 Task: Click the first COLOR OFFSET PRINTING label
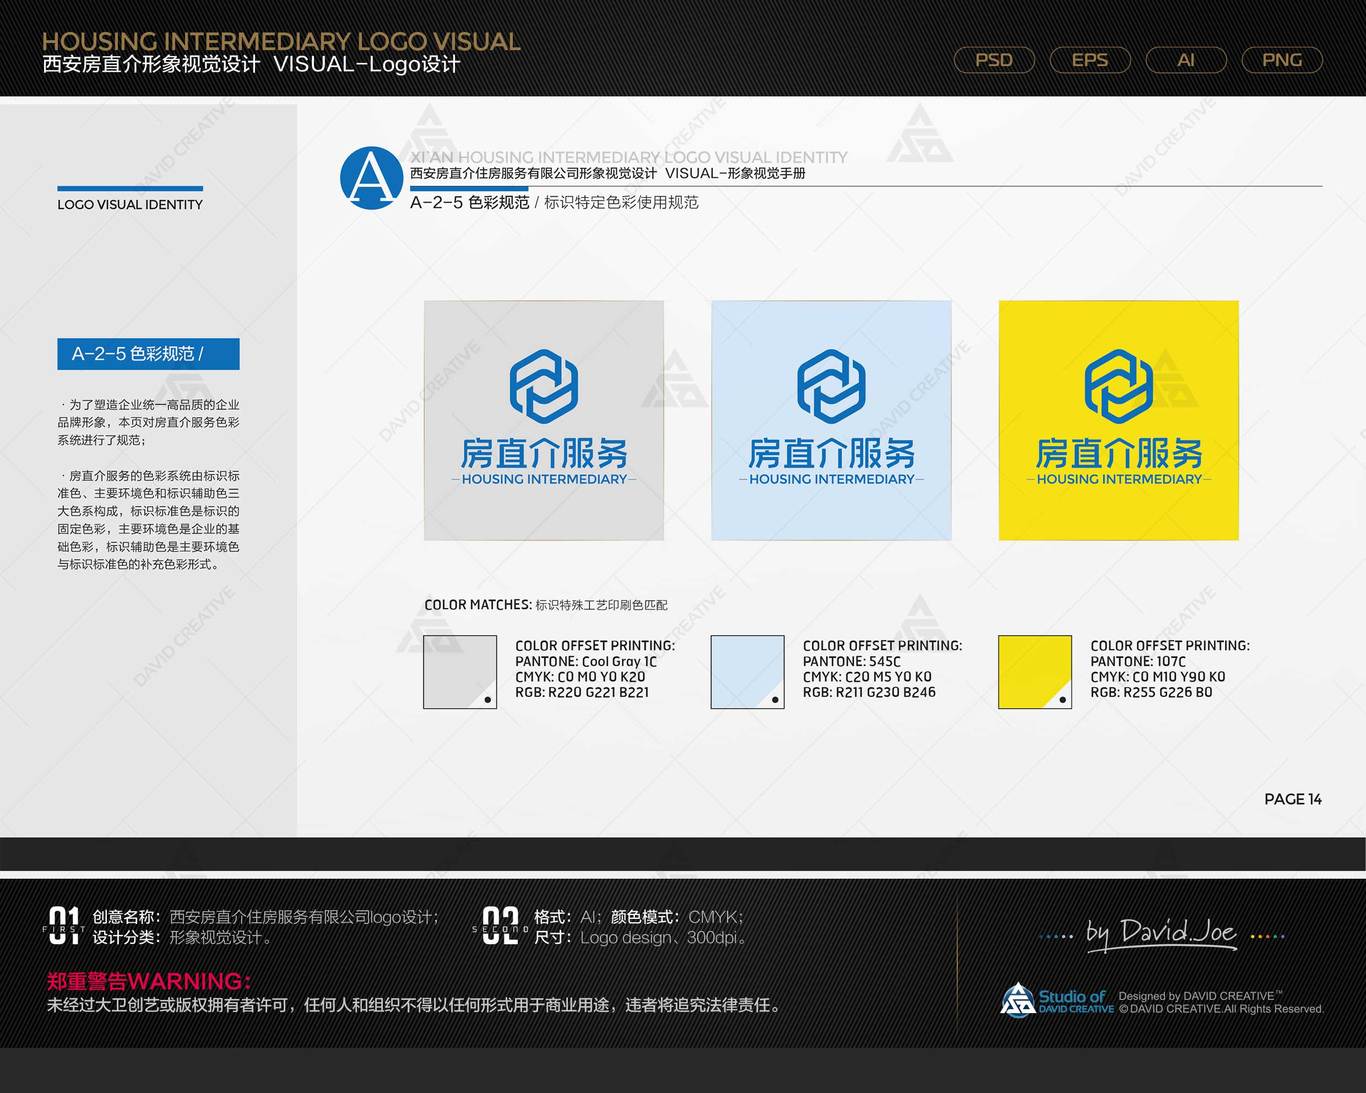pyautogui.click(x=595, y=646)
